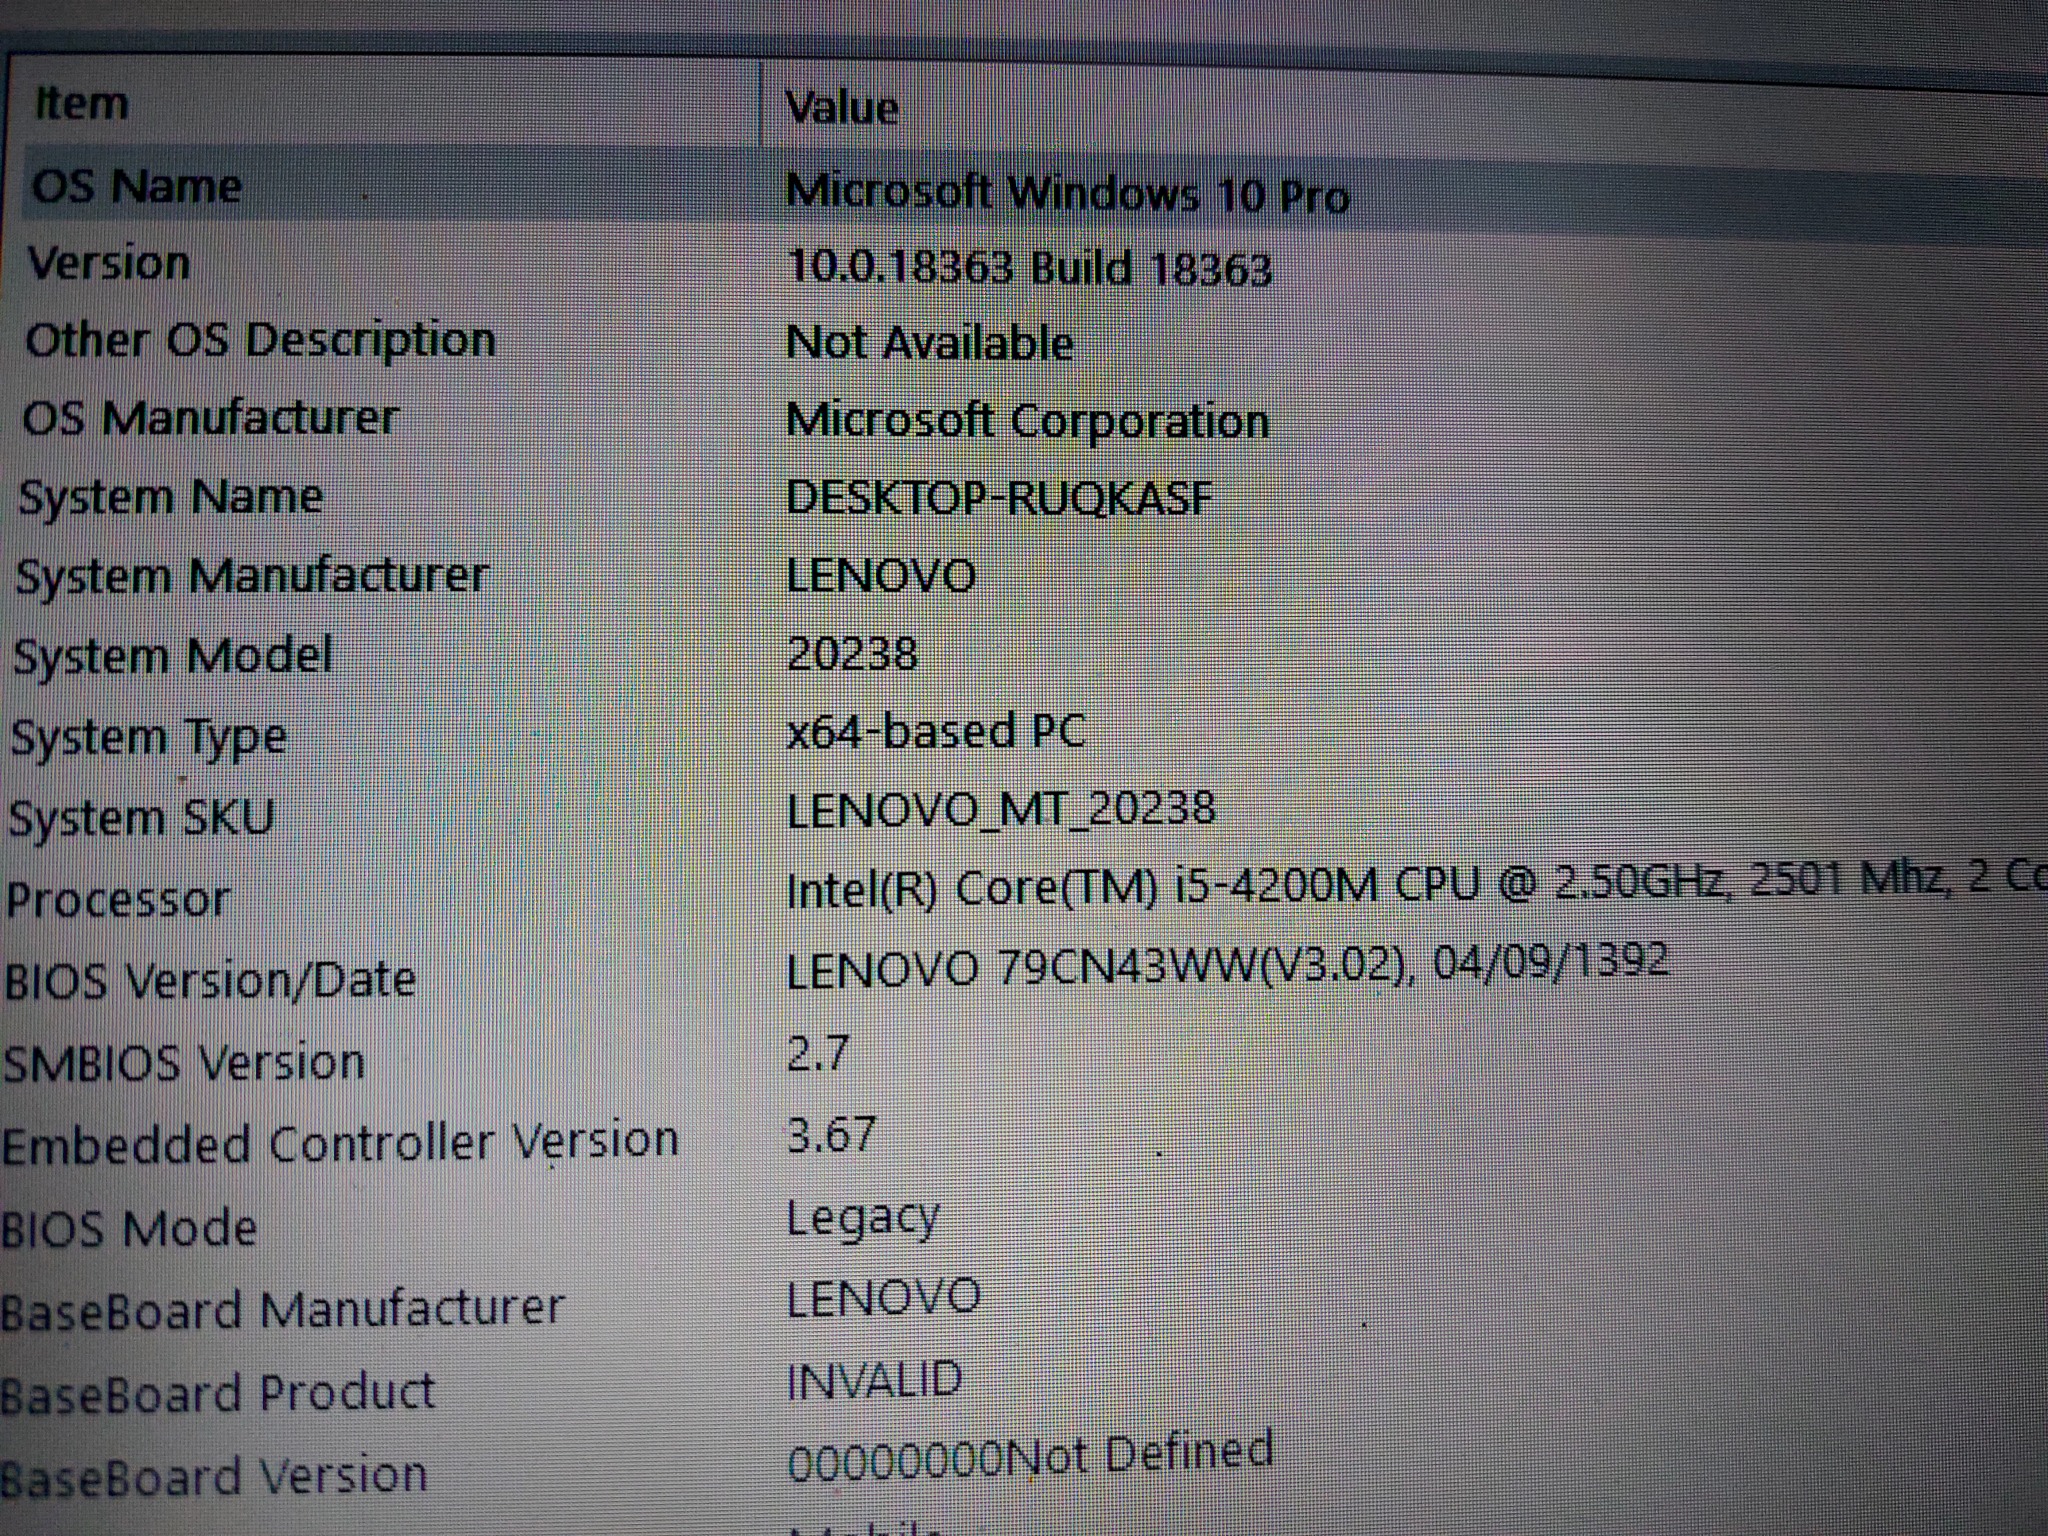Select the System SKU row

[x=141, y=818]
